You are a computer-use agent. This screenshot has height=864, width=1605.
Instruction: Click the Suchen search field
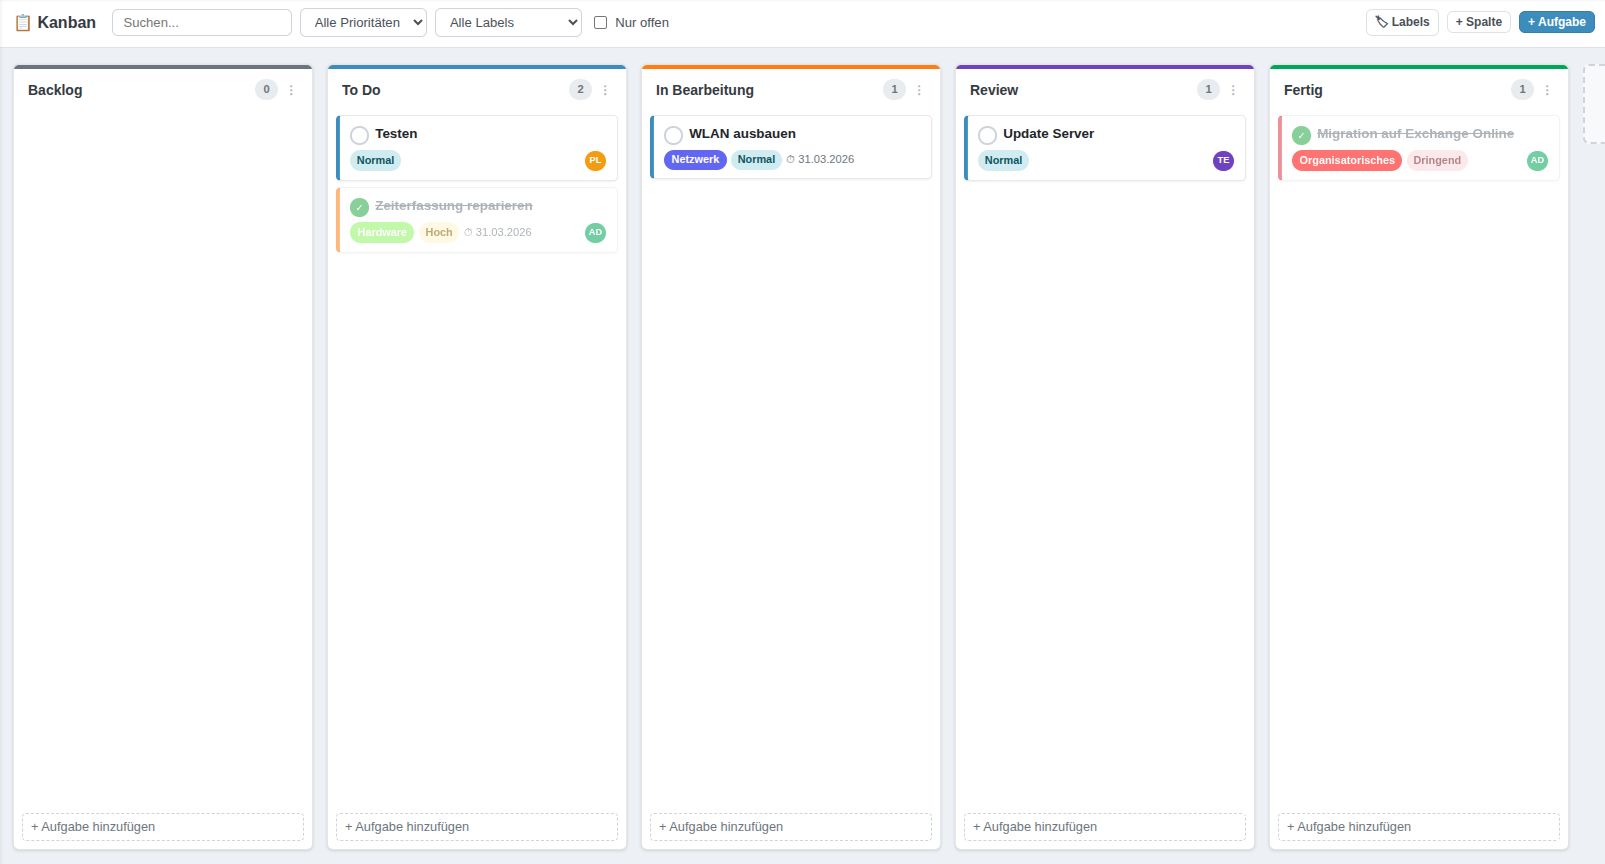pos(202,22)
